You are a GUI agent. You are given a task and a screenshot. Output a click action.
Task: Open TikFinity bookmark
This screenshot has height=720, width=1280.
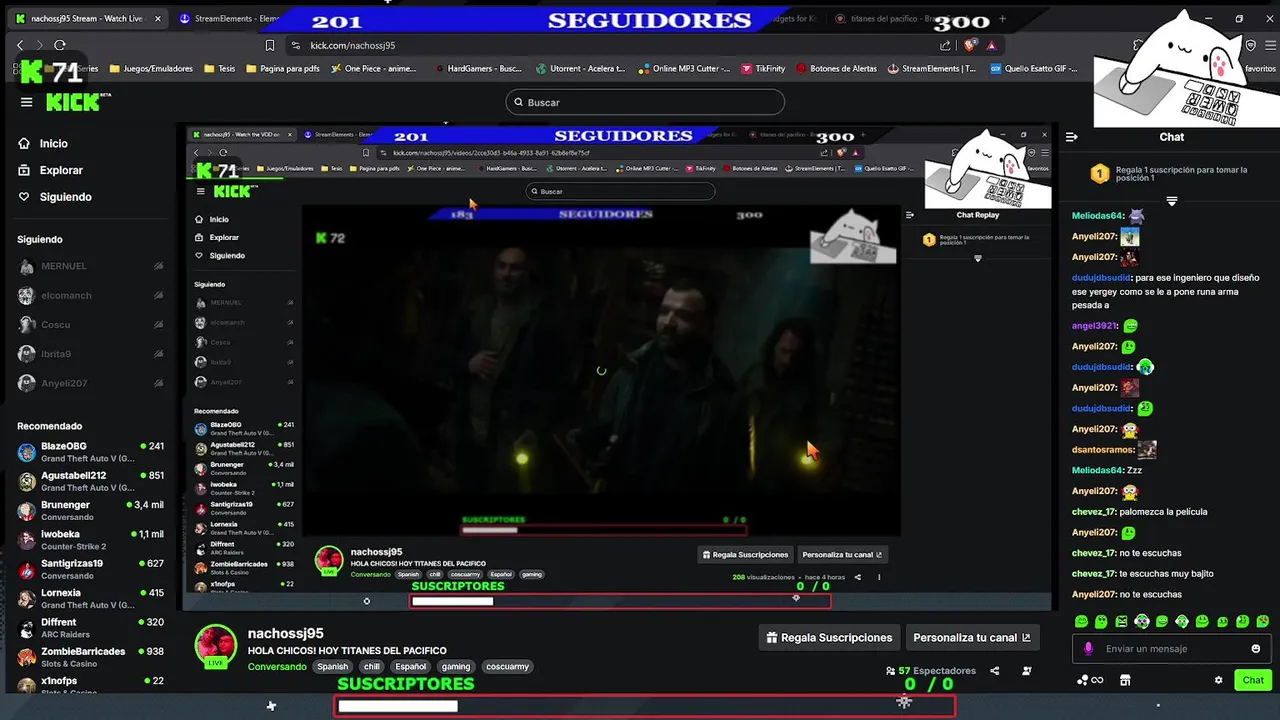pos(764,69)
